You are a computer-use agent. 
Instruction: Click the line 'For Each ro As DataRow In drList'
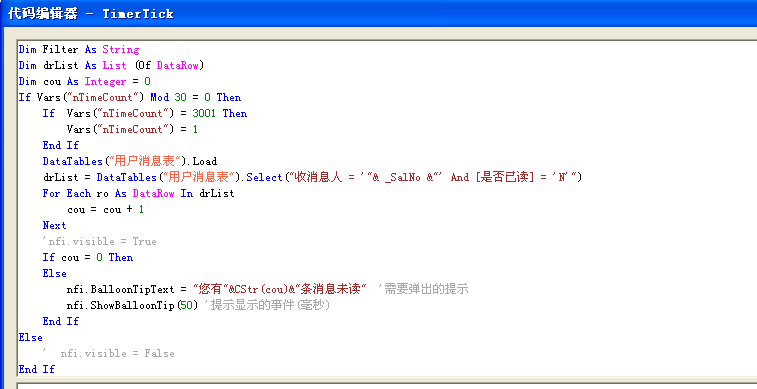coord(139,193)
